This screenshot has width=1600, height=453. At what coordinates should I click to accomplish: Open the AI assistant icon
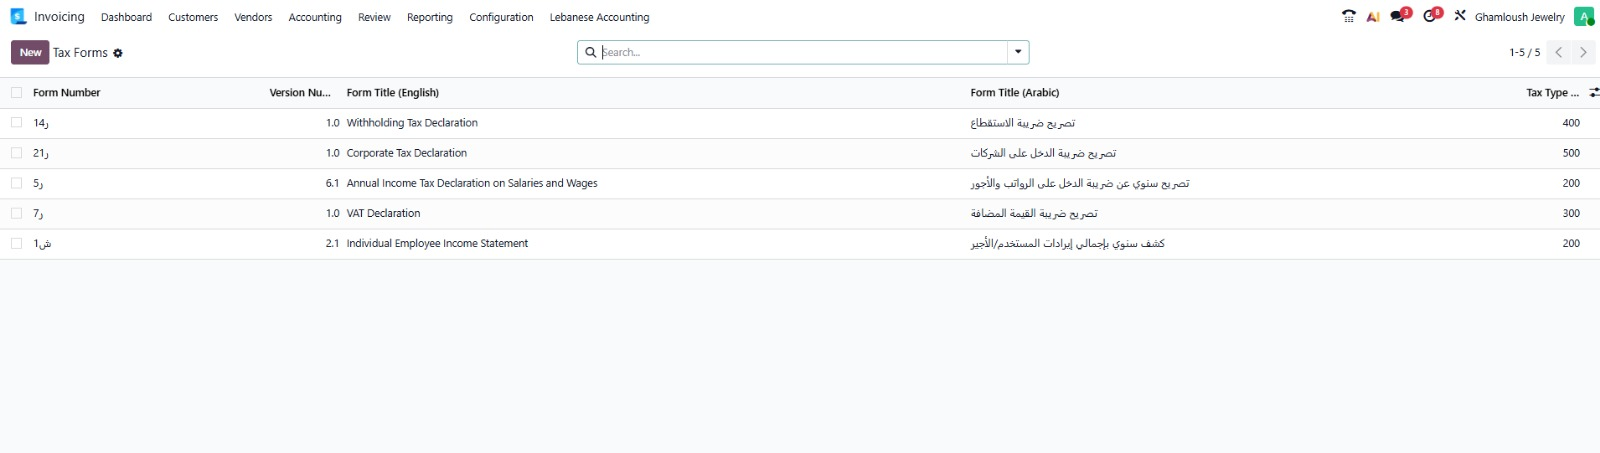1373,17
